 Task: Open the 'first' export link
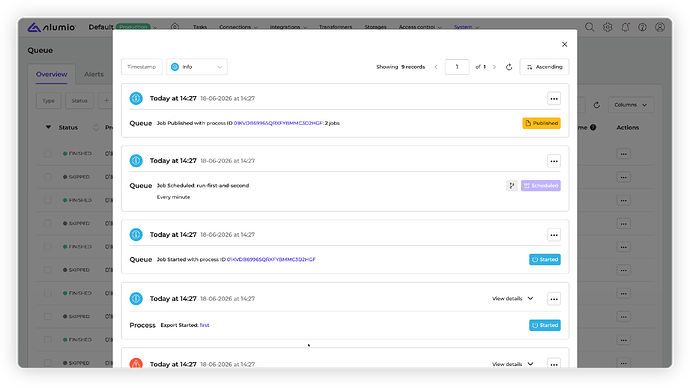[x=204, y=325]
